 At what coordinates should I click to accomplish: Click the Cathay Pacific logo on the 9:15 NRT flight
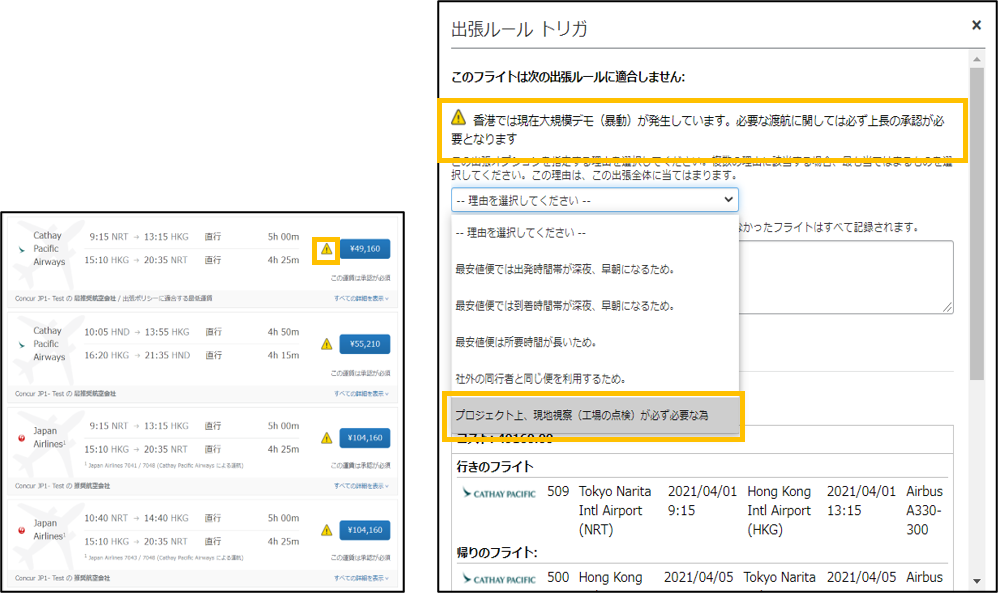[x=22, y=249]
